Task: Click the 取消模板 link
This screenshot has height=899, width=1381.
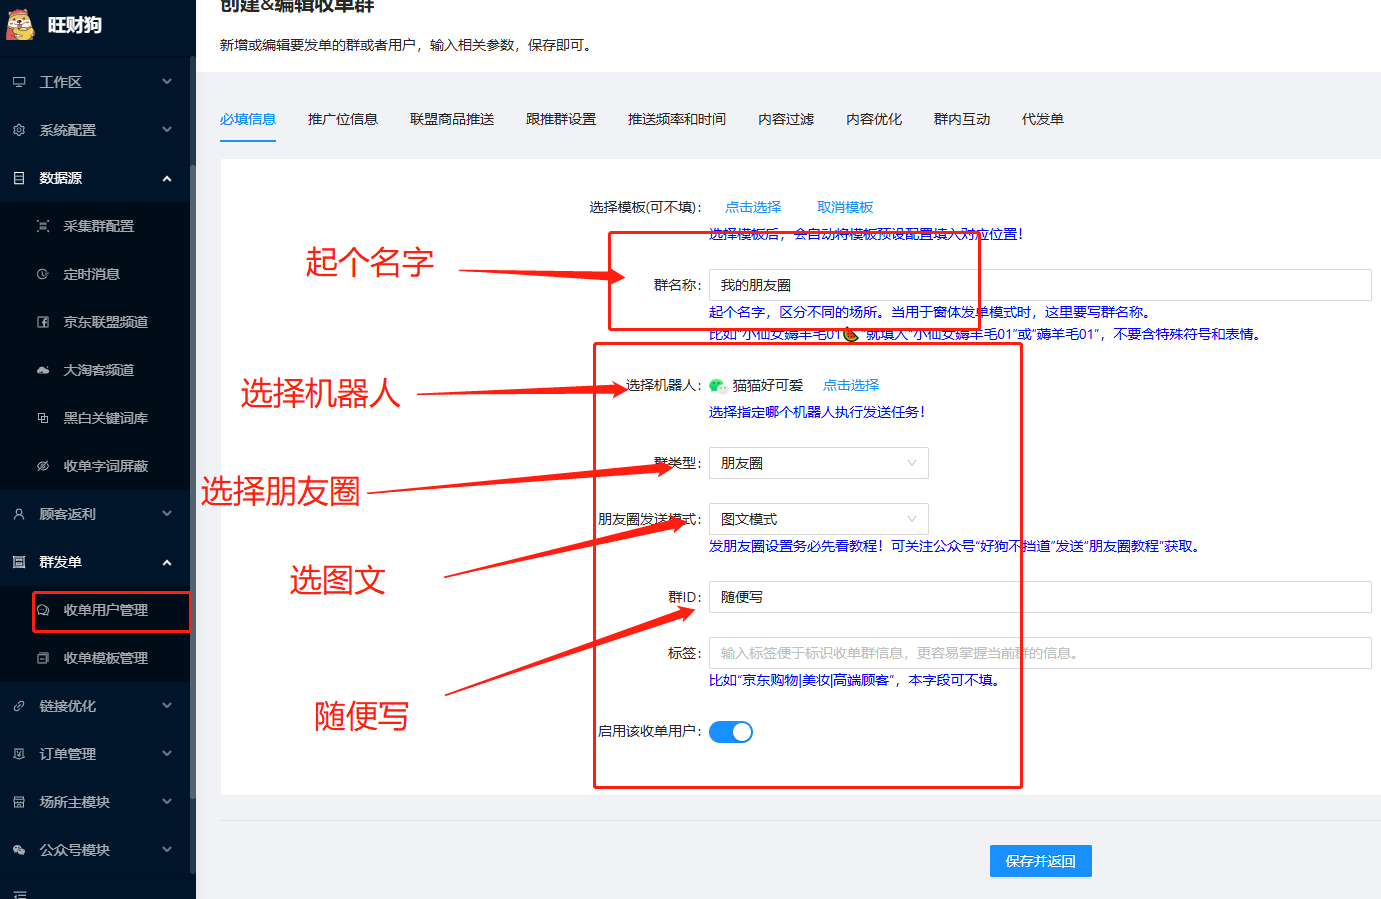Action: pos(845,207)
